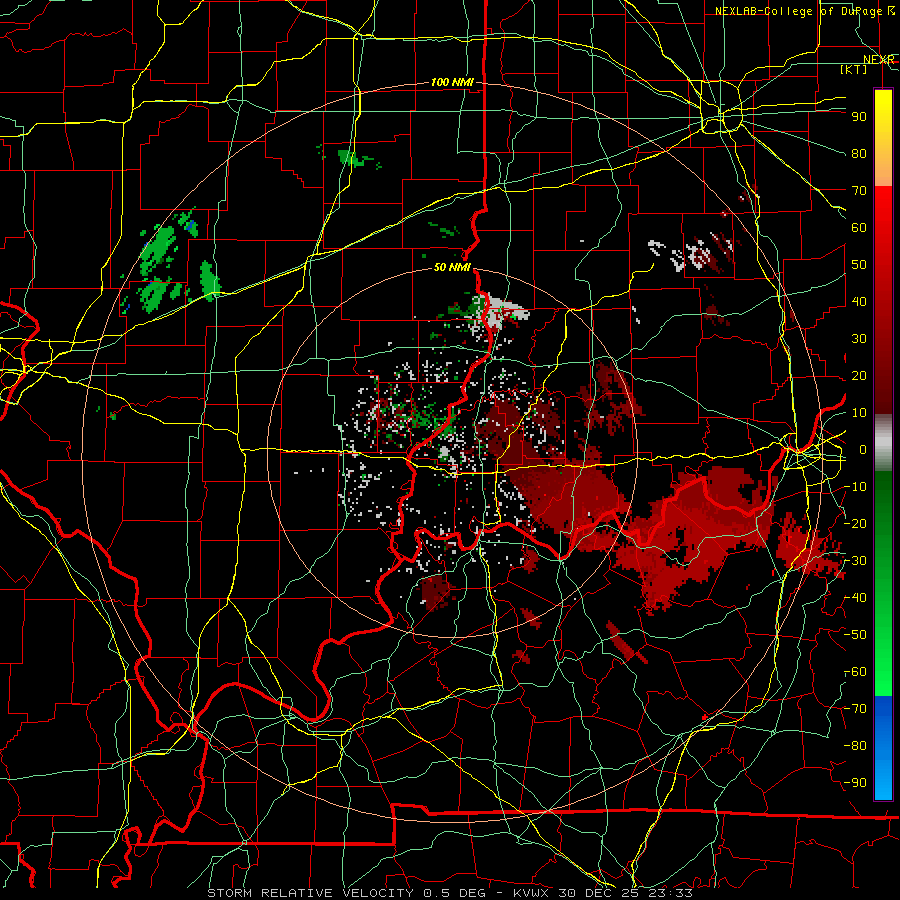The height and width of the screenshot is (900, 900).
Task: Click the -90 value on velocity scale
Action: 855,782
